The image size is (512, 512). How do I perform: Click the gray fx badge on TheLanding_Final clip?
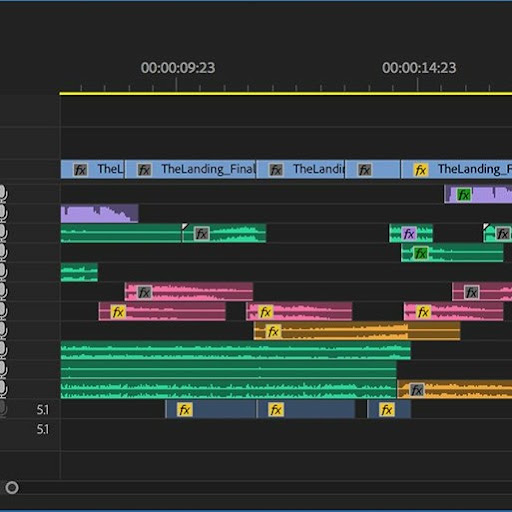coord(144,170)
